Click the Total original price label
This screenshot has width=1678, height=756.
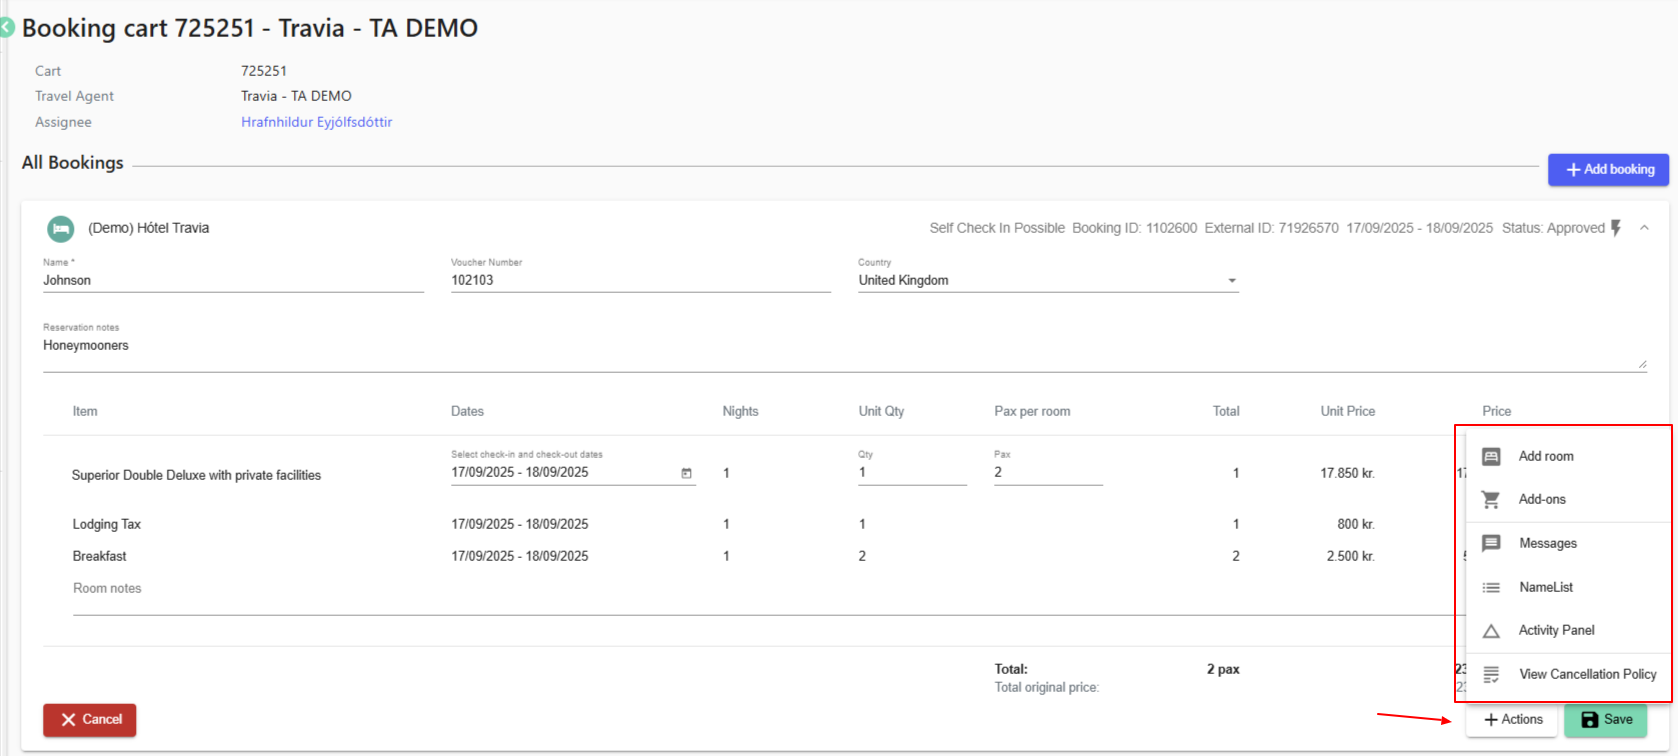(1046, 687)
